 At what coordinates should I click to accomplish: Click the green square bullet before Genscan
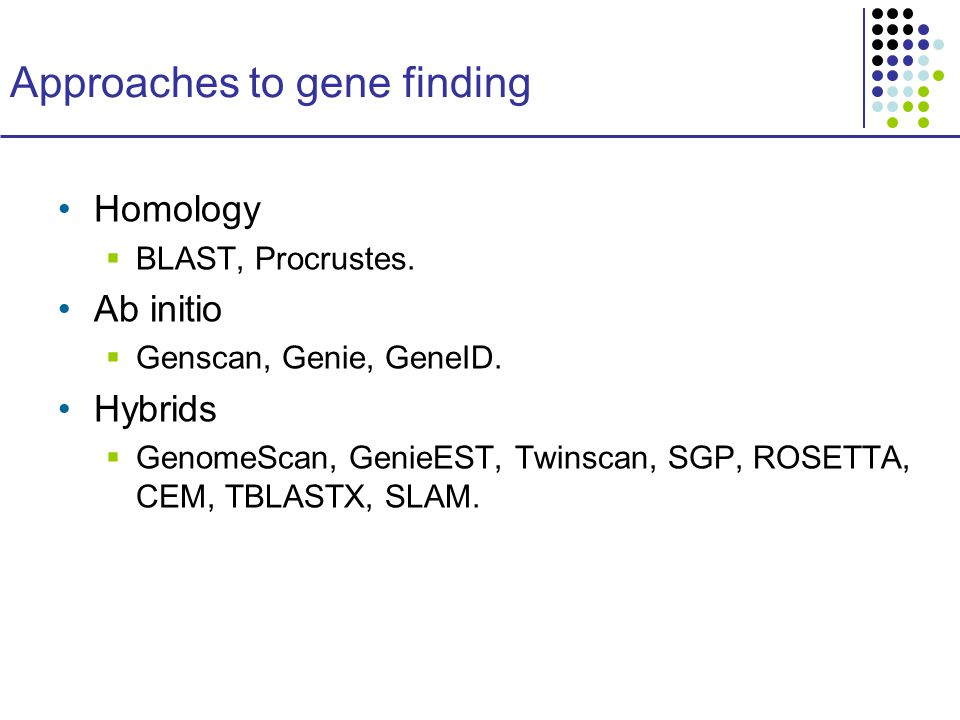tap(113, 357)
